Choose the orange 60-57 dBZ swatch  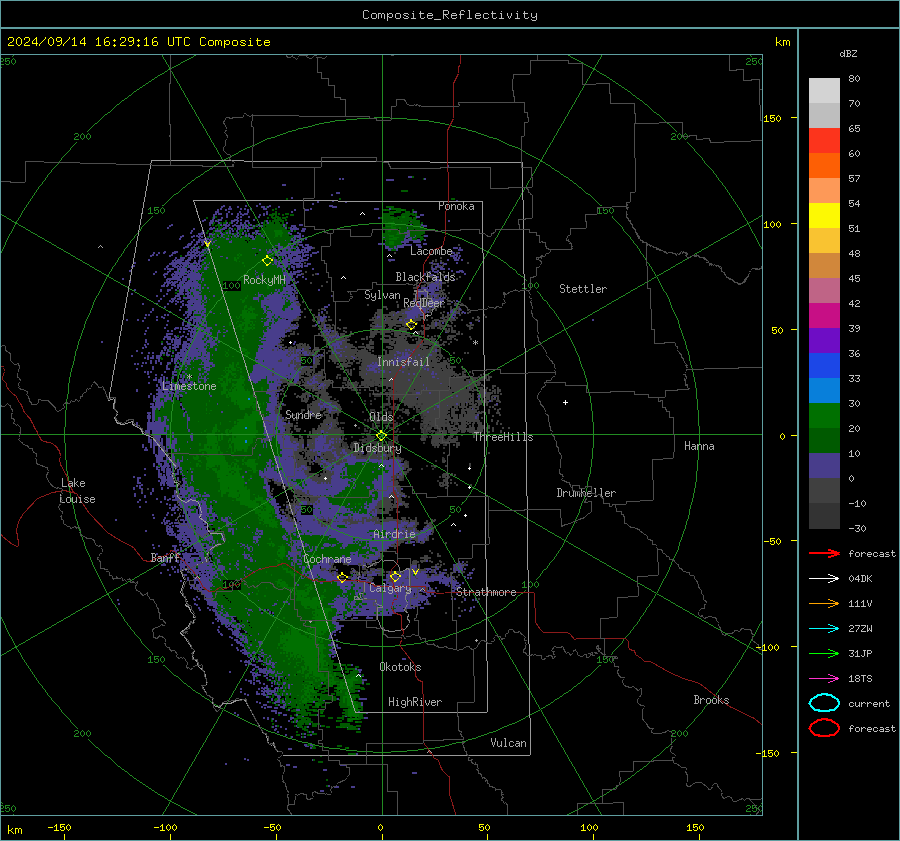point(824,166)
